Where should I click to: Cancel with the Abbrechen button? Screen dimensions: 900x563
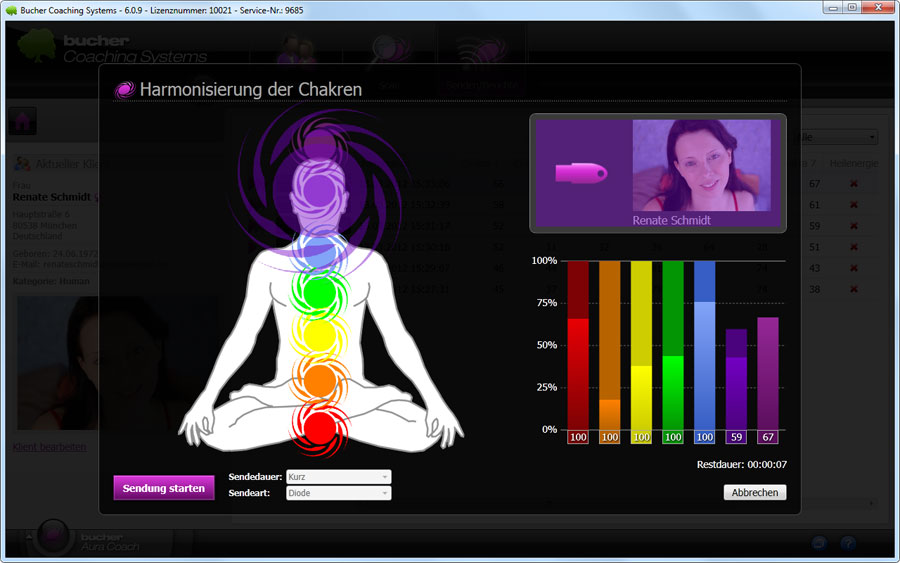tap(755, 492)
